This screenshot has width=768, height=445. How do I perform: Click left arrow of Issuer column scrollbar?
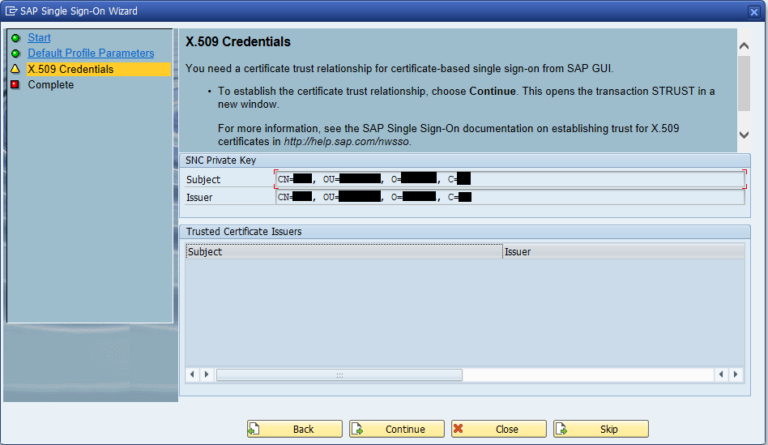point(721,375)
